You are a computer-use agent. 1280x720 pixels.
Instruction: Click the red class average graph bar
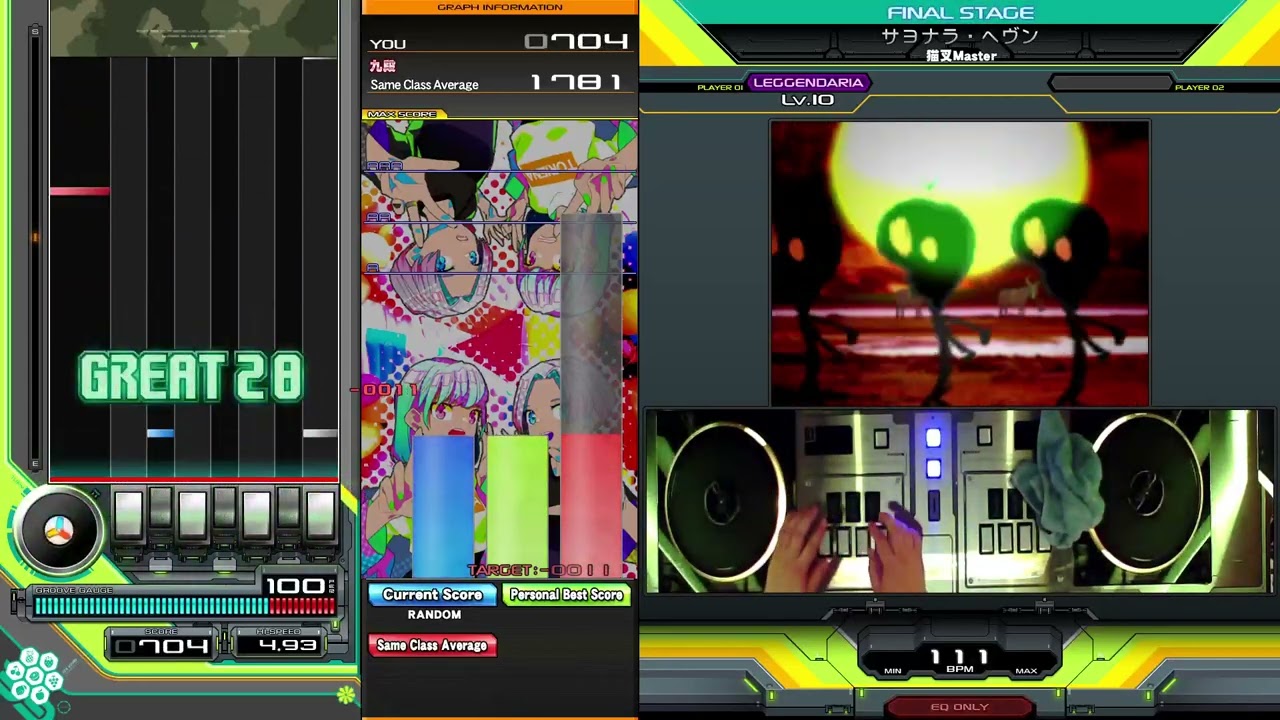(591, 506)
